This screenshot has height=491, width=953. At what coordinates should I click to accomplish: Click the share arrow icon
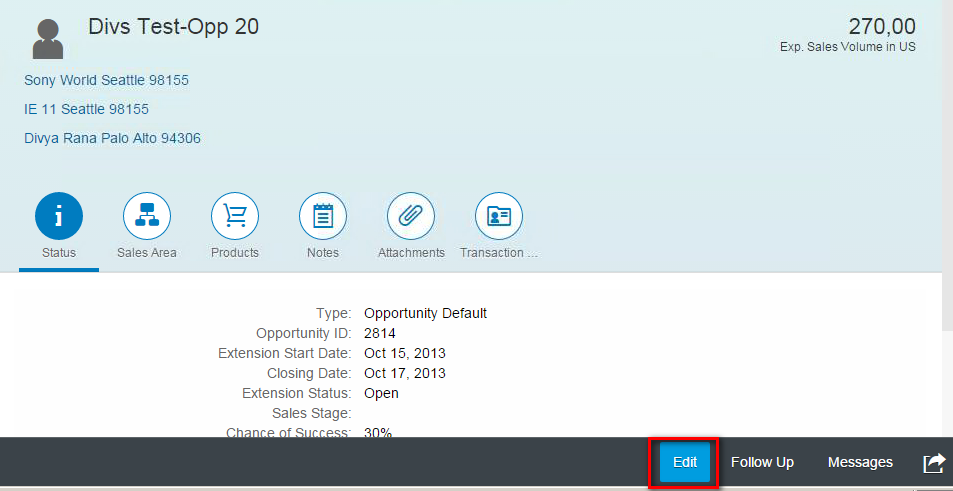[934, 463]
